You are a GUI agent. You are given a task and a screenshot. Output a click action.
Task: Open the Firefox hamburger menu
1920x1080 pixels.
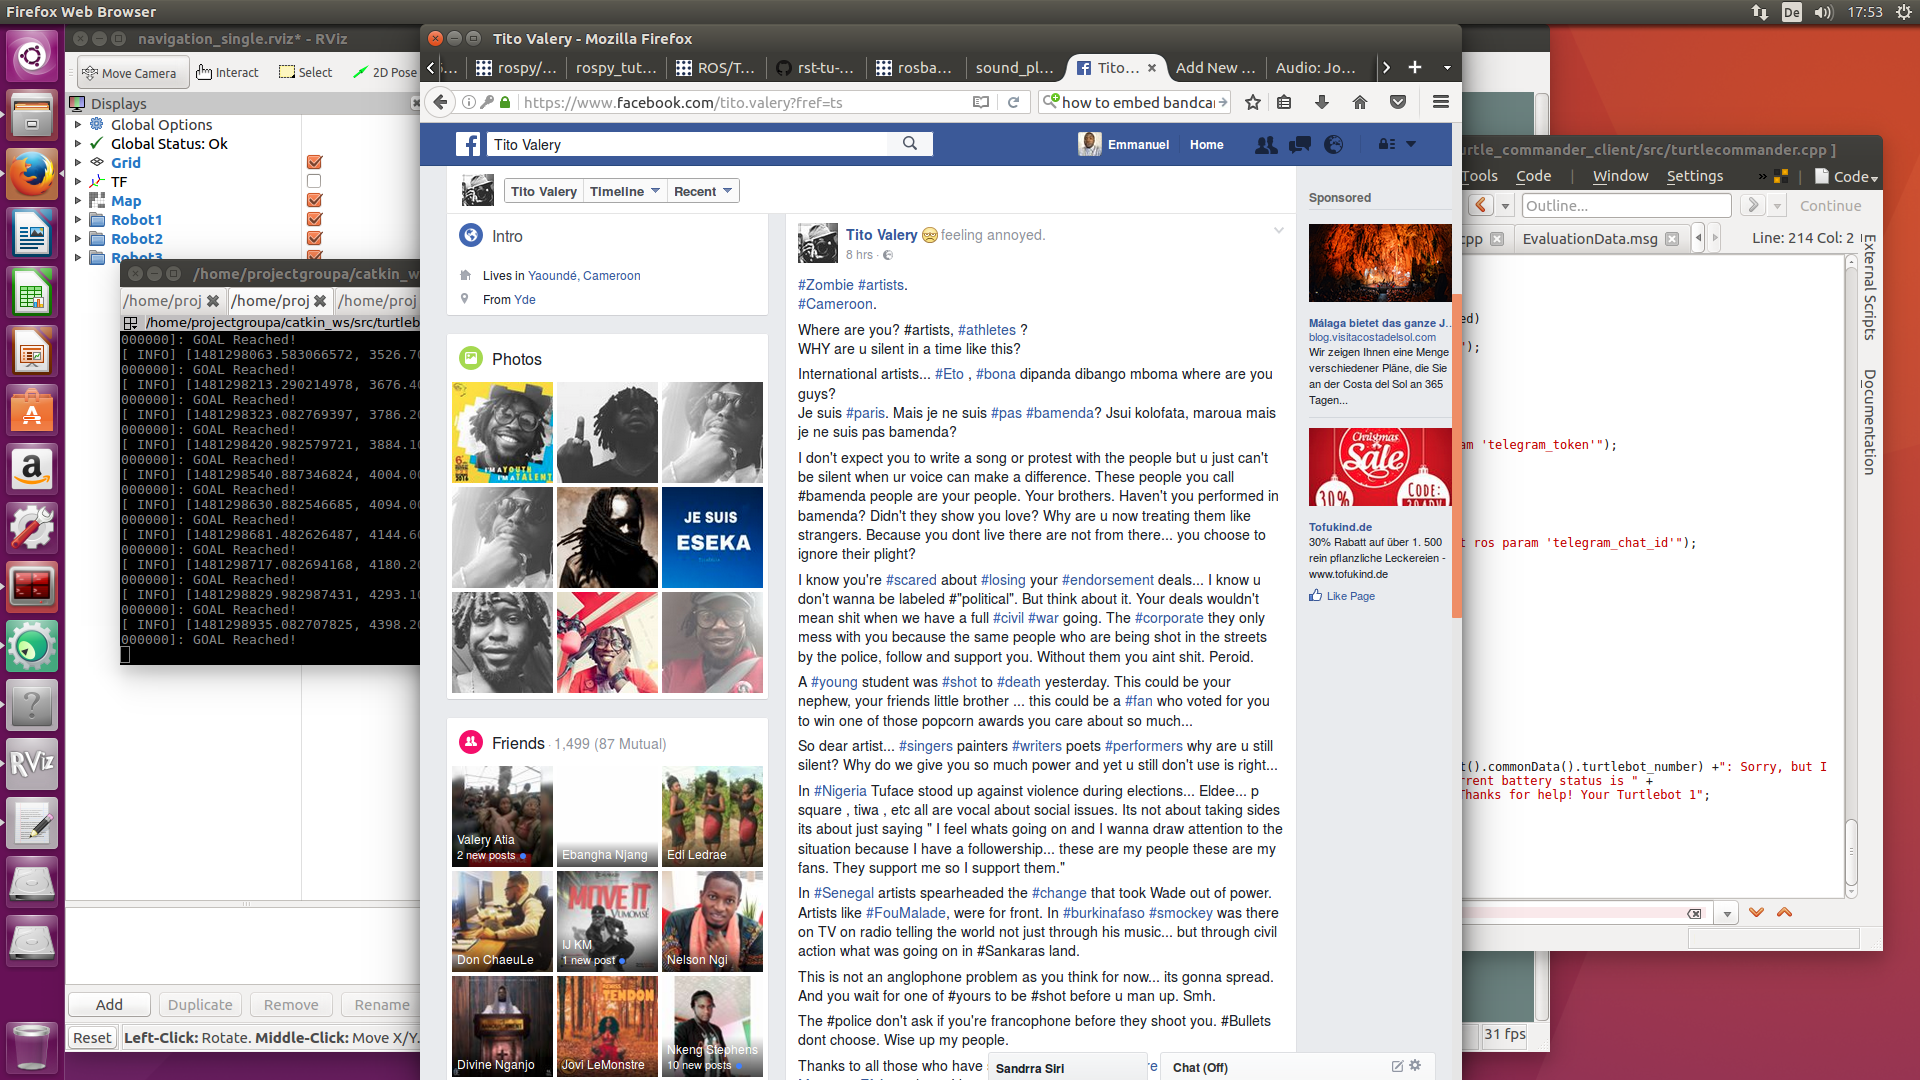click(1440, 102)
